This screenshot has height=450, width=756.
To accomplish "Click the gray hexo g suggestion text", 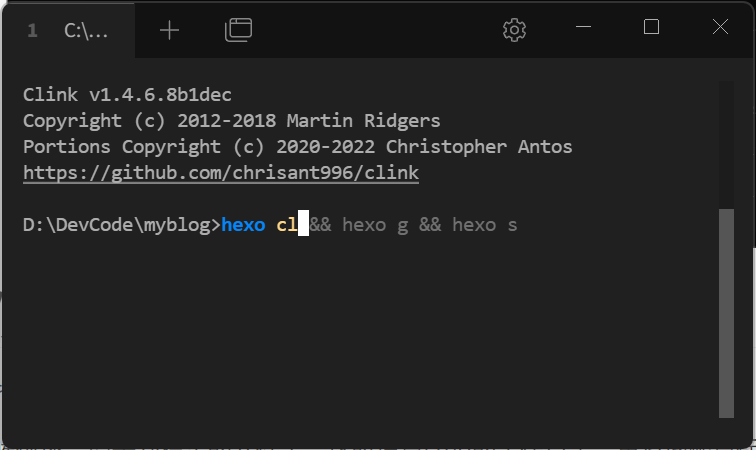I will (375, 225).
